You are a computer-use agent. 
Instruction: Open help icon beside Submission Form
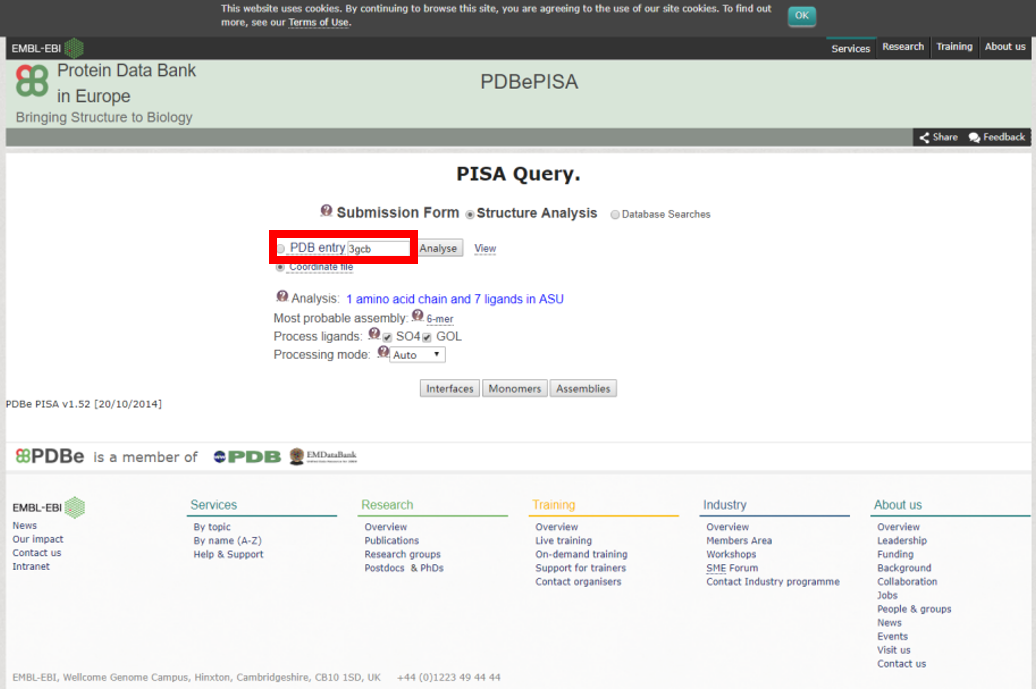[x=326, y=211]
